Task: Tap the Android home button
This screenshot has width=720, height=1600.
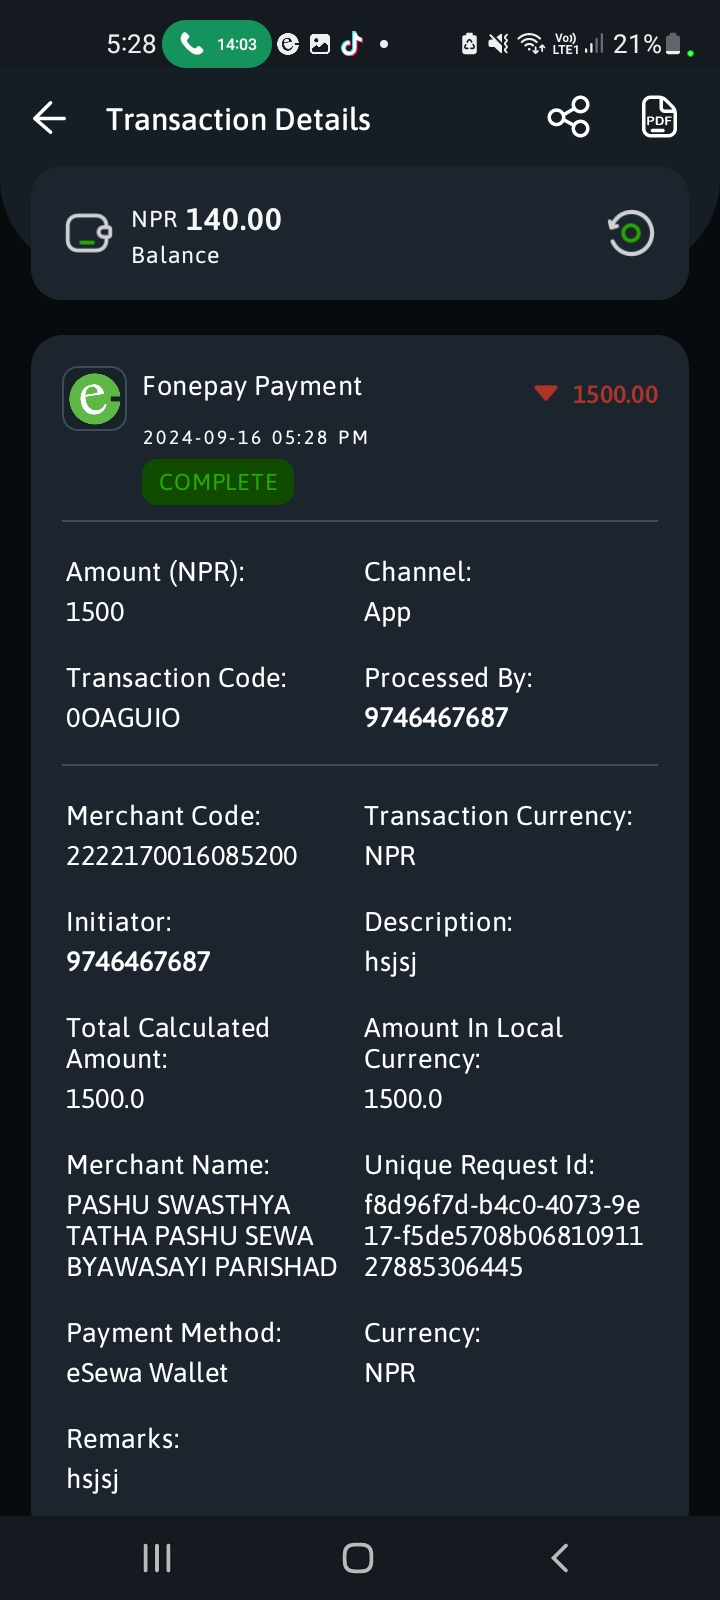Action: 358,1558
